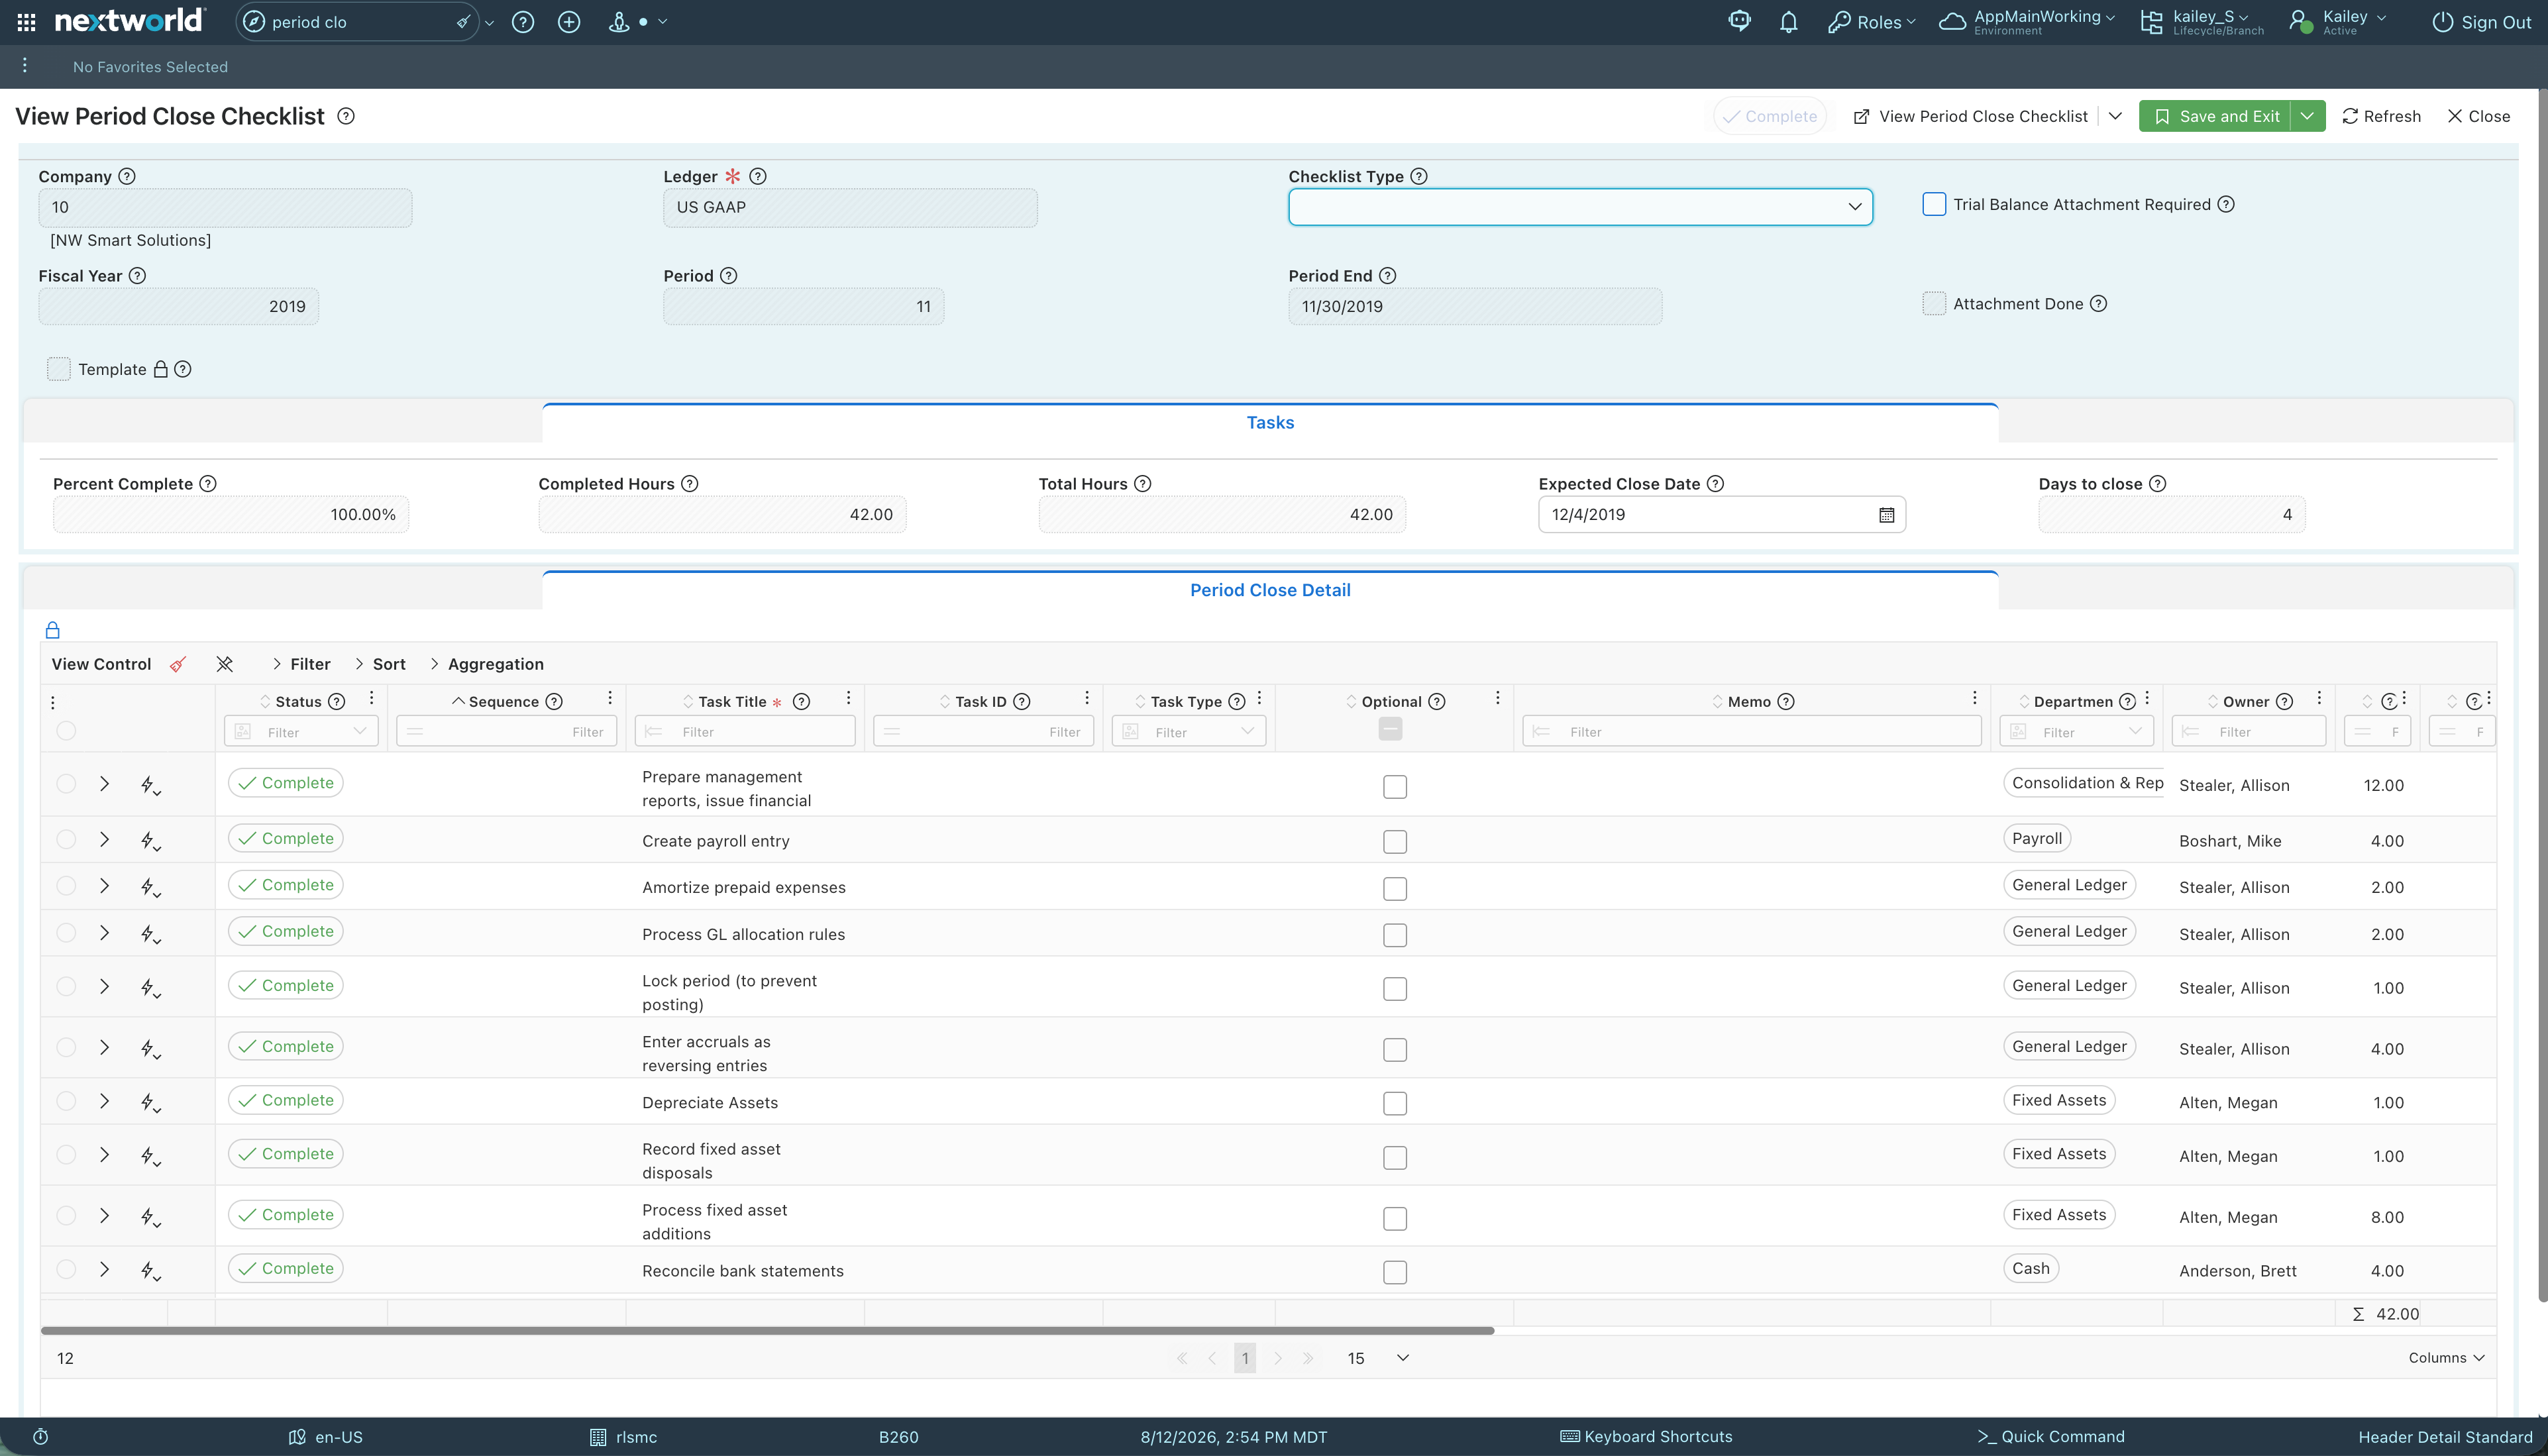Screen dimensions: 2548x1456
Task: Open the Columns chooser dropdown
Action: pyautogui.click(x=2446, y=1358)
